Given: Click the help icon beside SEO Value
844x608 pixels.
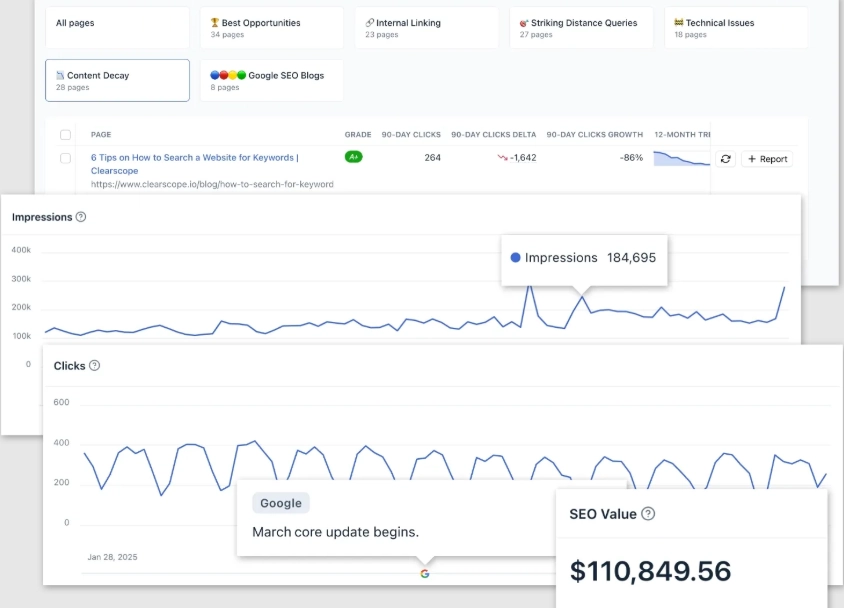Looking at the screenshot, I should pos(648,514).
